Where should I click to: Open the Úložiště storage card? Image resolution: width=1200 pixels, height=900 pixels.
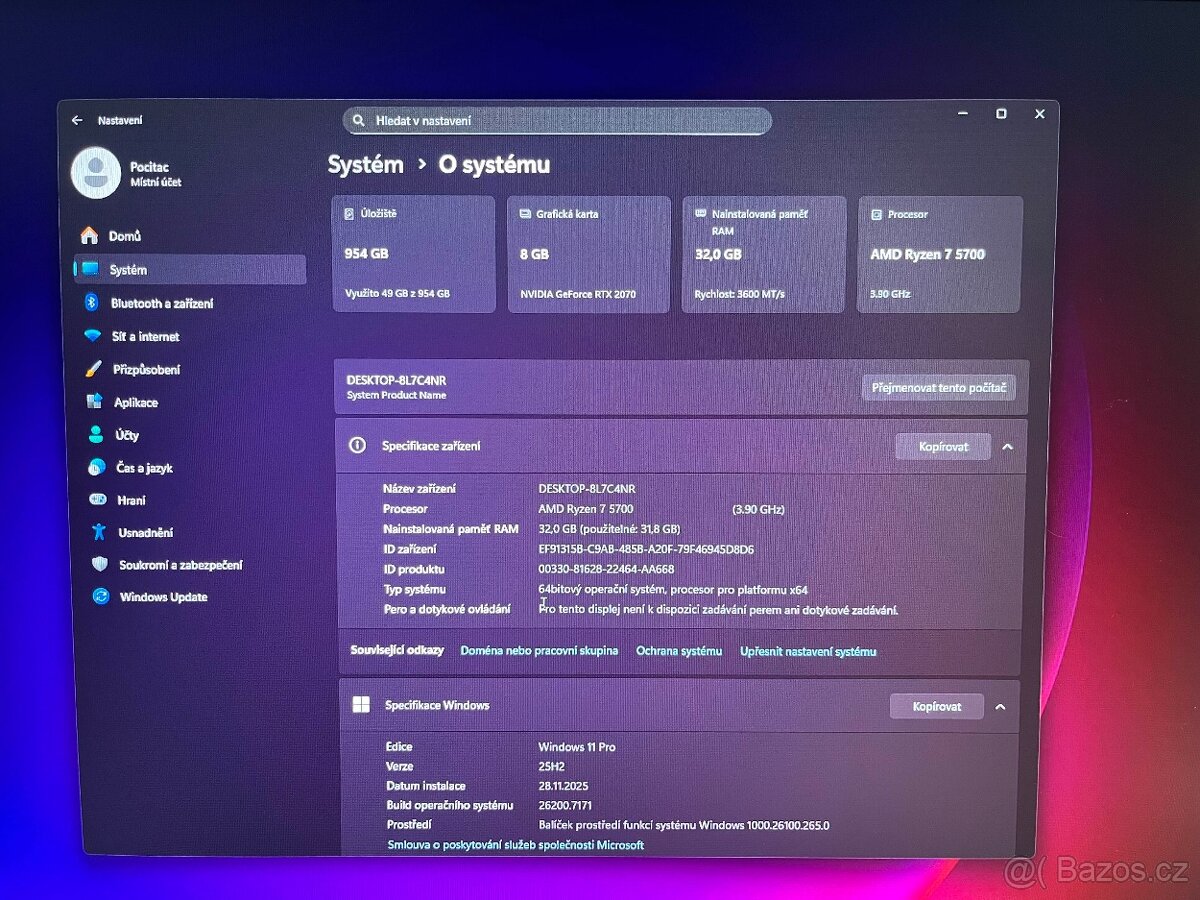pos(413,253)
